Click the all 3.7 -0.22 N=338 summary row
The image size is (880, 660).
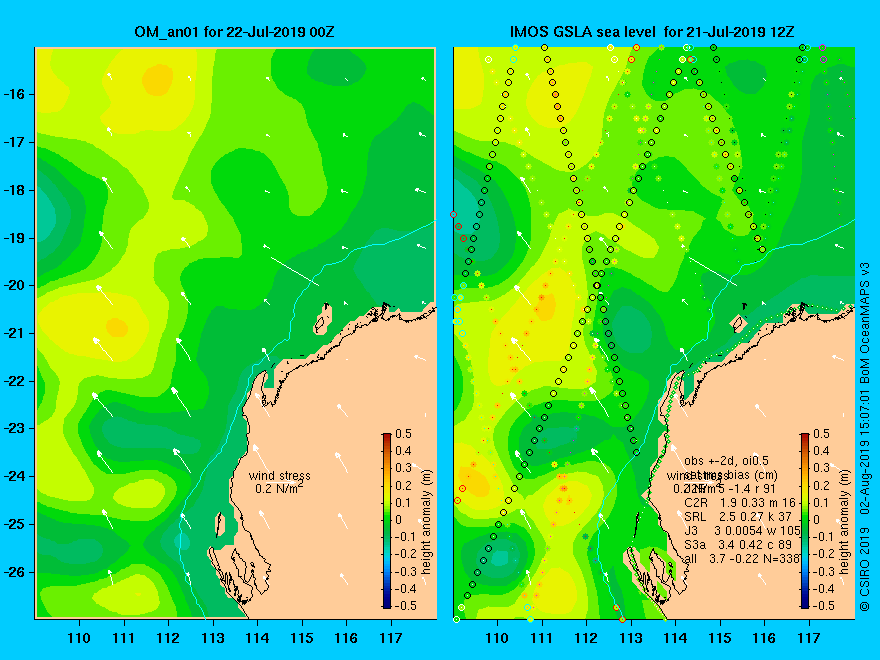(x=741, y=559)
